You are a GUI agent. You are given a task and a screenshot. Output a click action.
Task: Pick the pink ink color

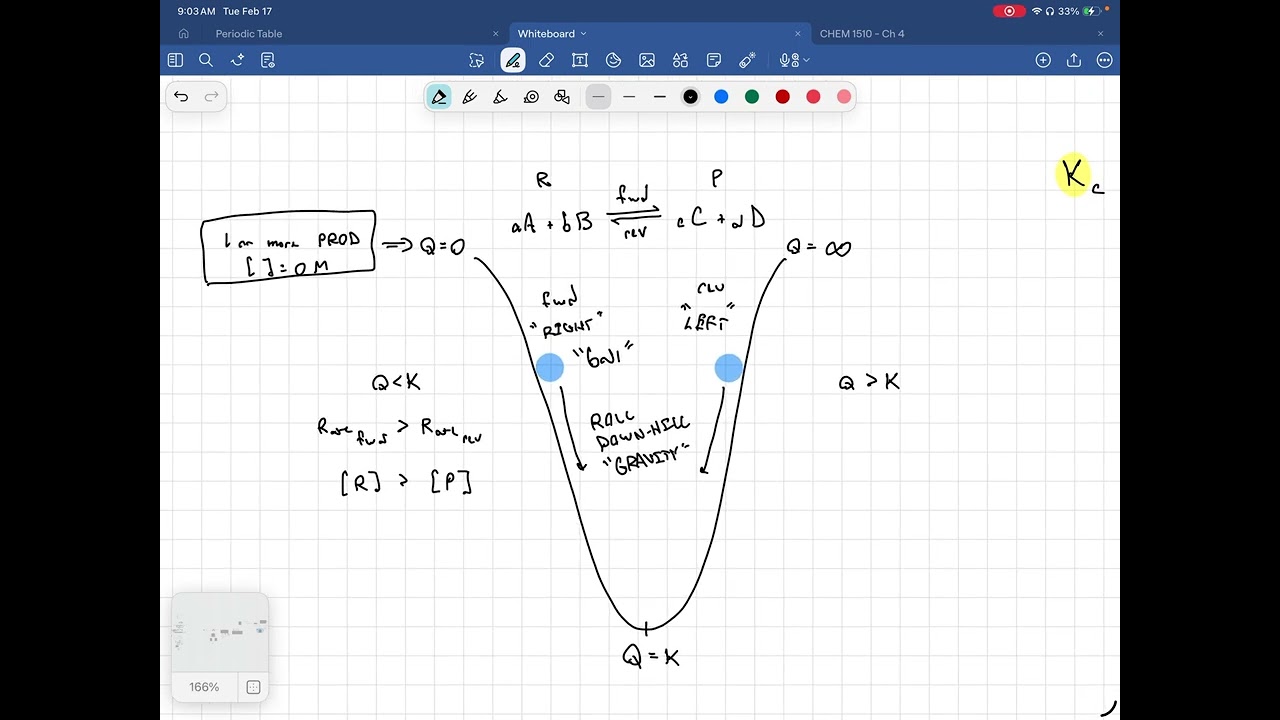click(x=844, y=97)
